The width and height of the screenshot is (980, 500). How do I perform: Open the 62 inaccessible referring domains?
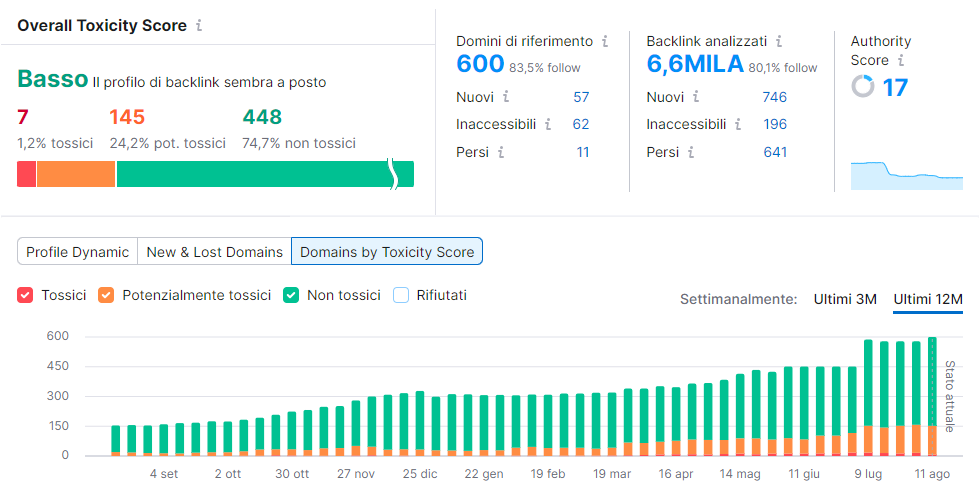(581, 124)
